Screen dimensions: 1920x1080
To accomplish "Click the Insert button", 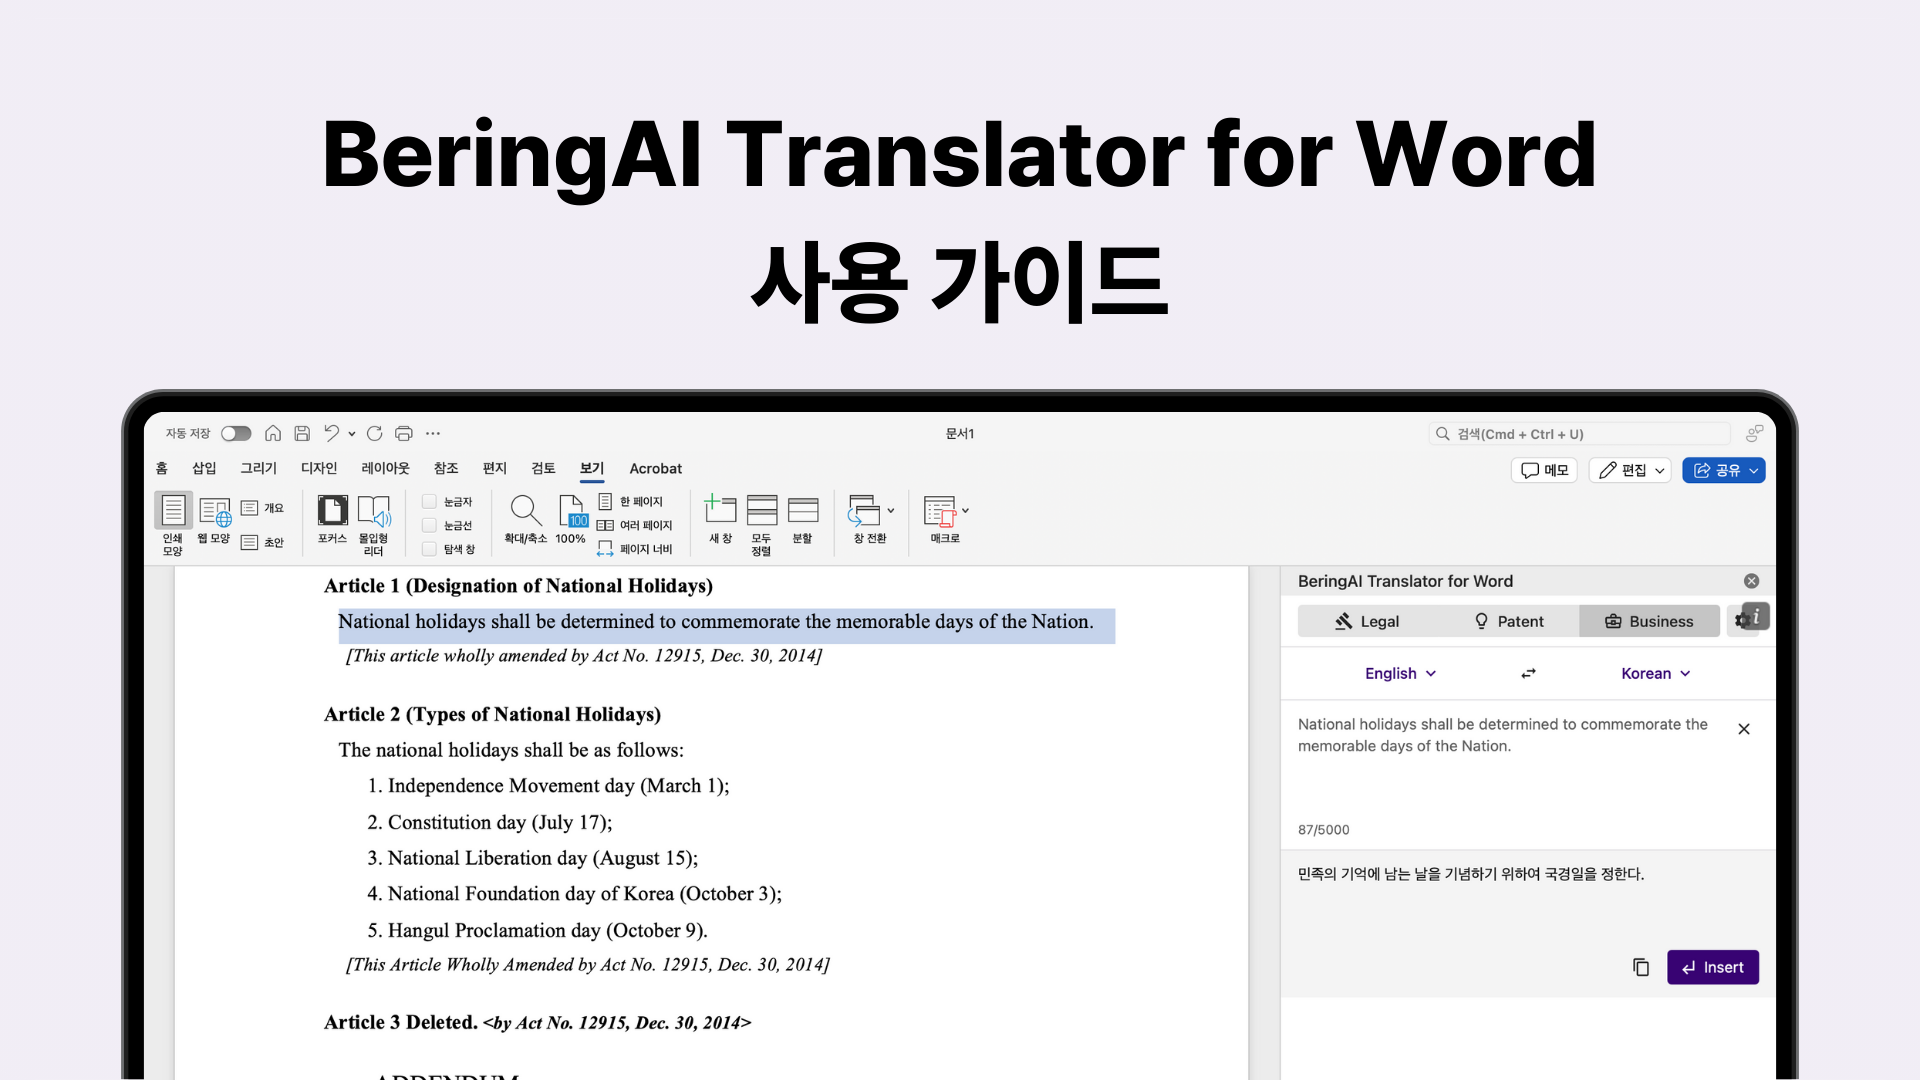I will tap(1713, 967).
